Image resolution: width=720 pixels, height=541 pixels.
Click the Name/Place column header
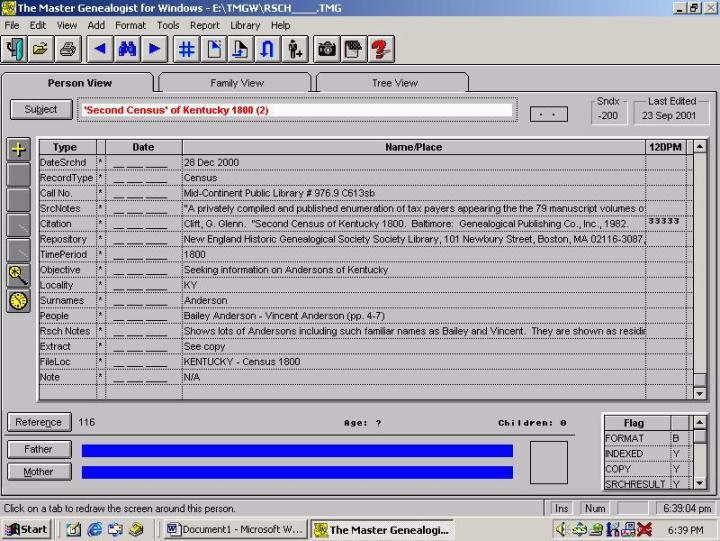pos(414,147)
